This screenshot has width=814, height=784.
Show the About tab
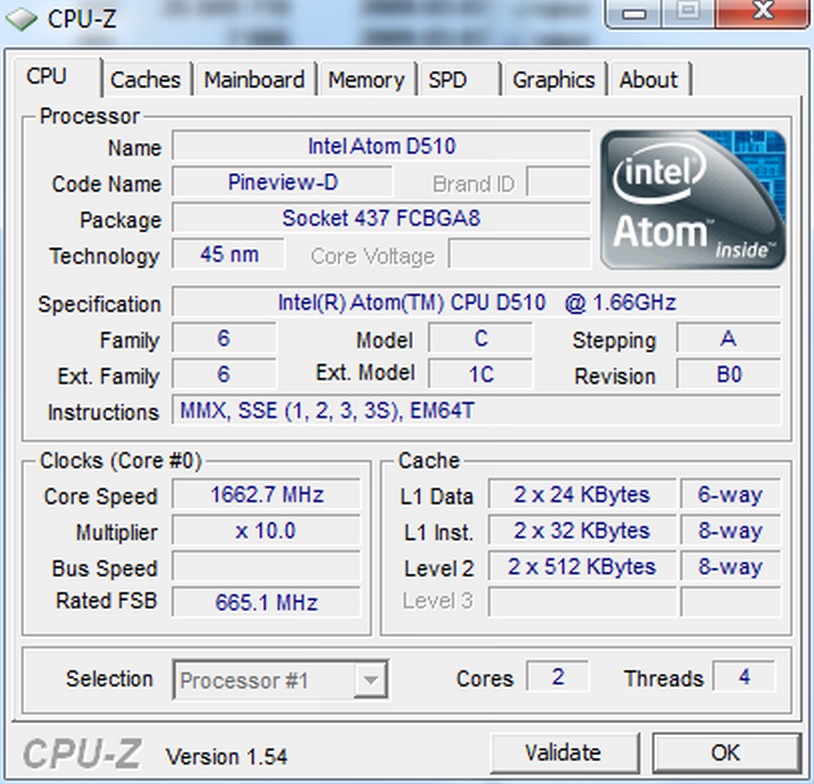click(648, 80)
